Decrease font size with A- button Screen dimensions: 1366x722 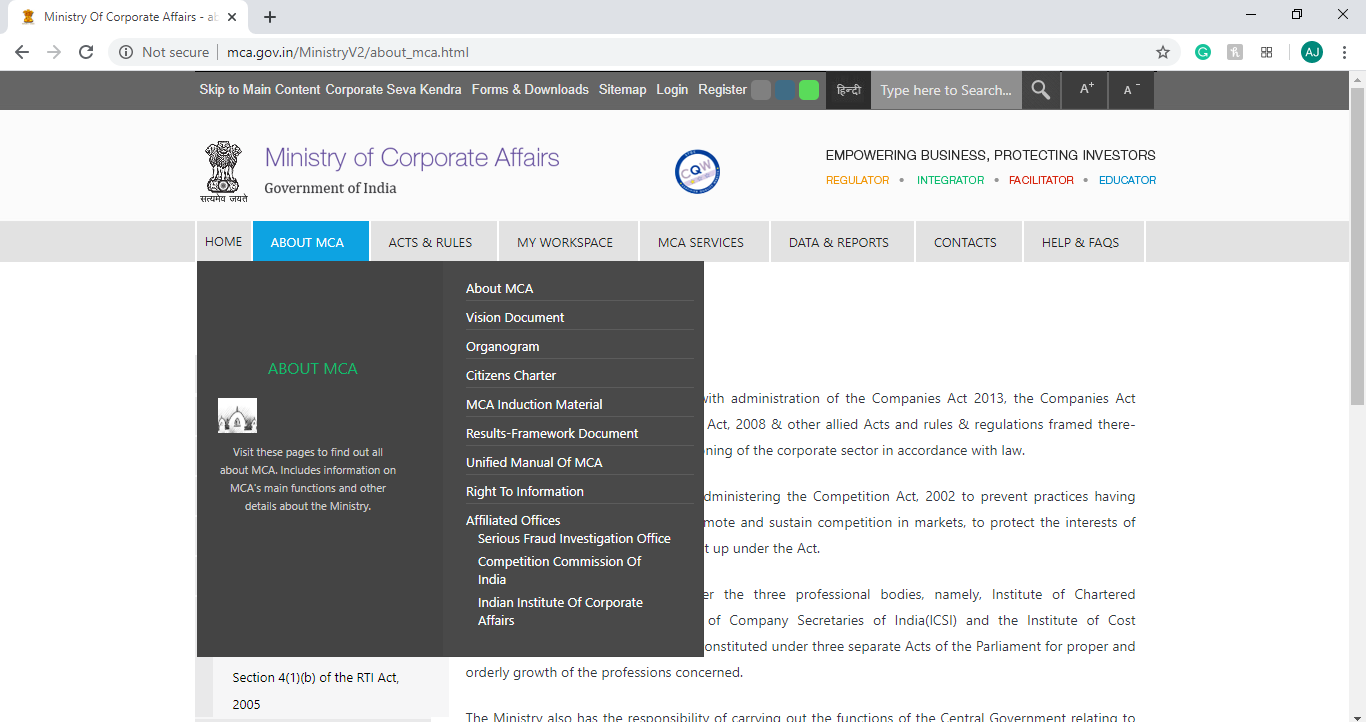pyautogui.click(x=1132, y=90)
